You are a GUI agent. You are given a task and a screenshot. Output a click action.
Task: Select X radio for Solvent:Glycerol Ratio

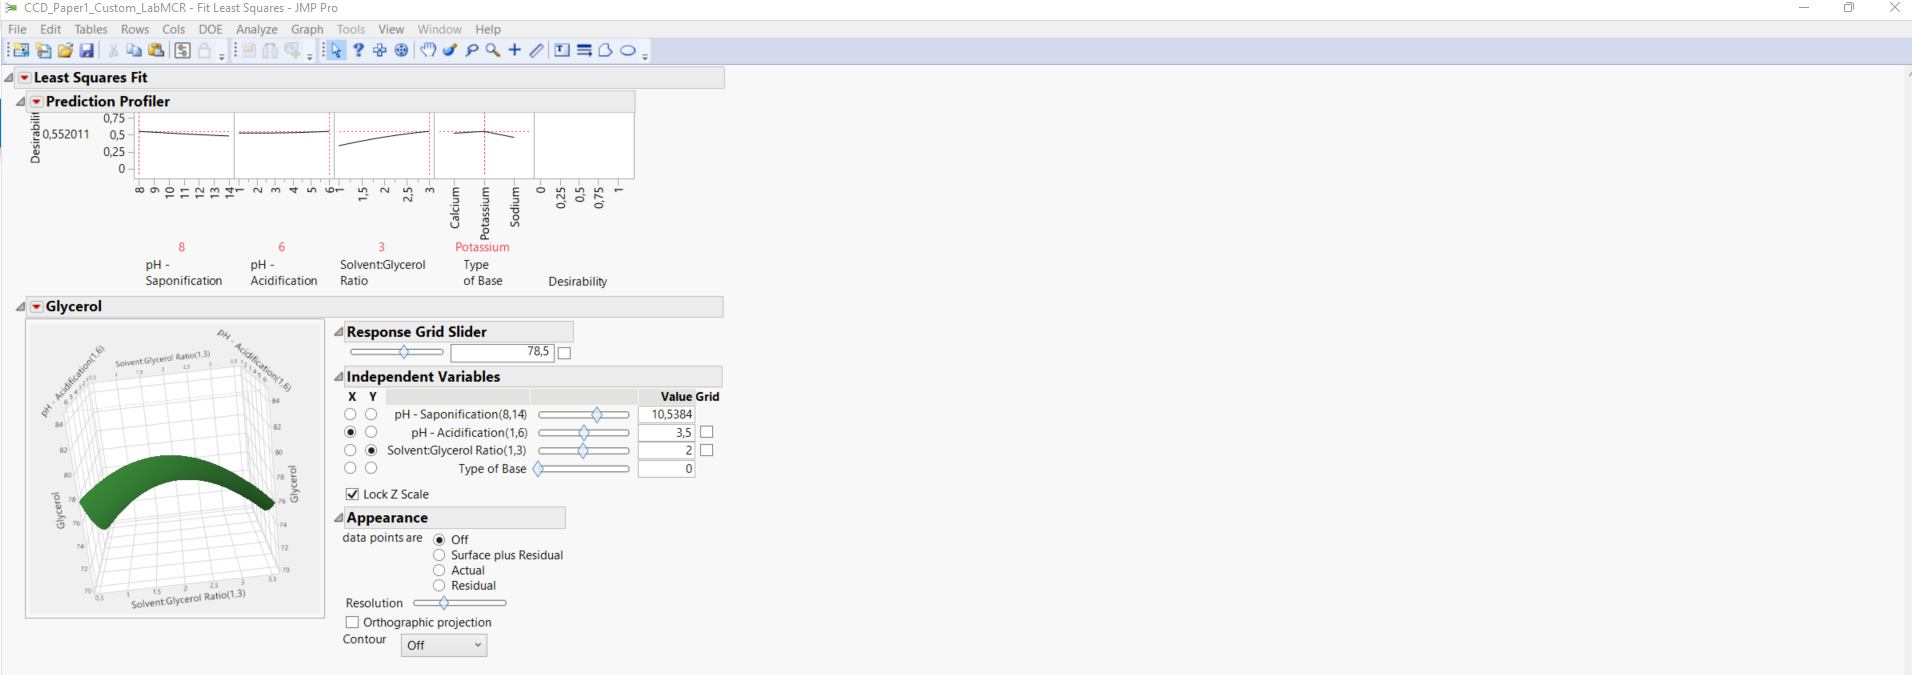pos(350,450)
